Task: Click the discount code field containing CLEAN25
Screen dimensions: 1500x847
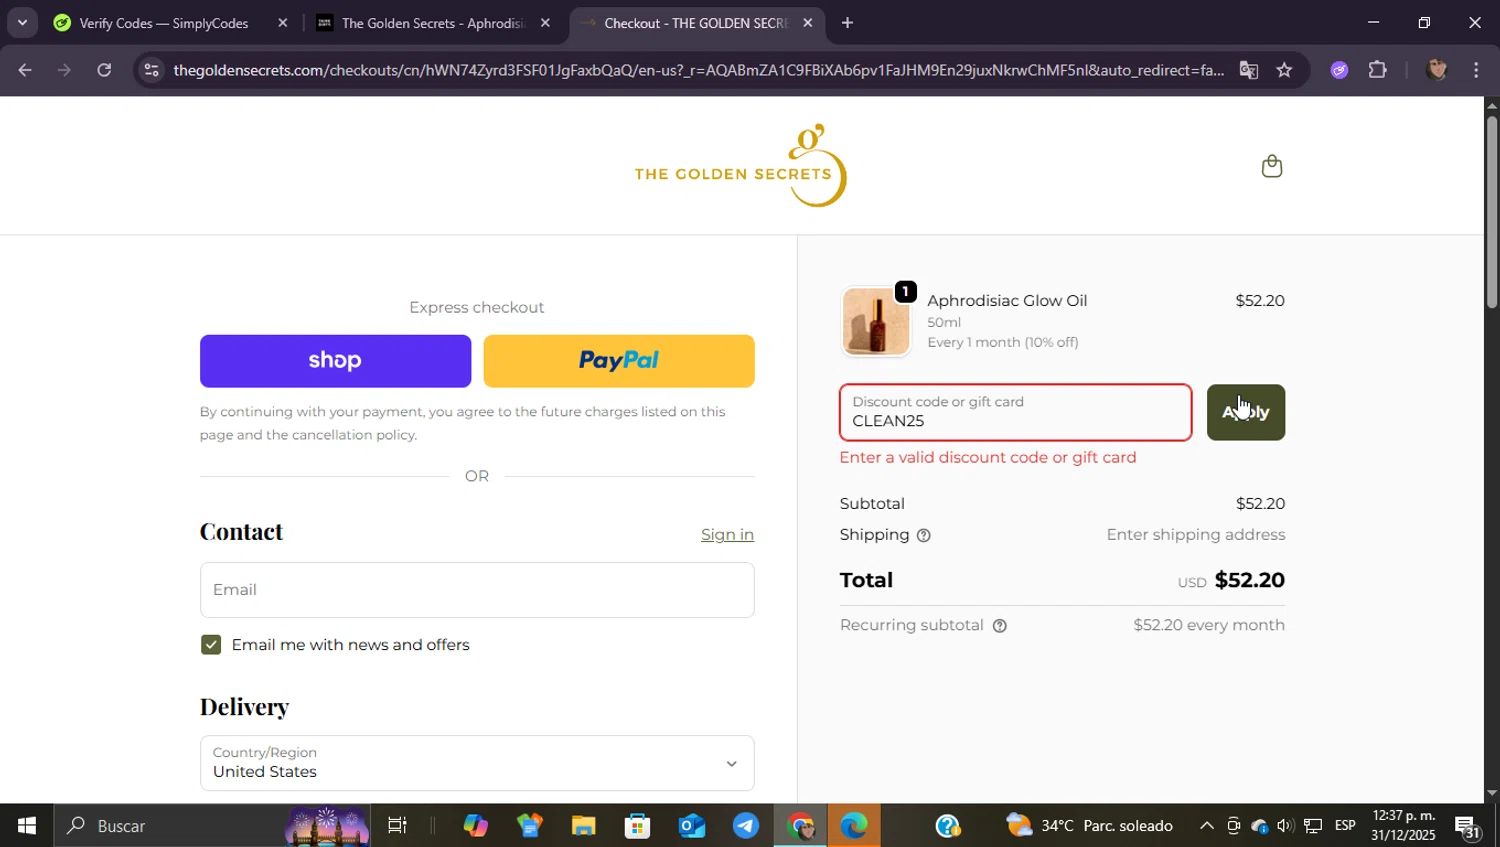Action: click(1015, 412)
